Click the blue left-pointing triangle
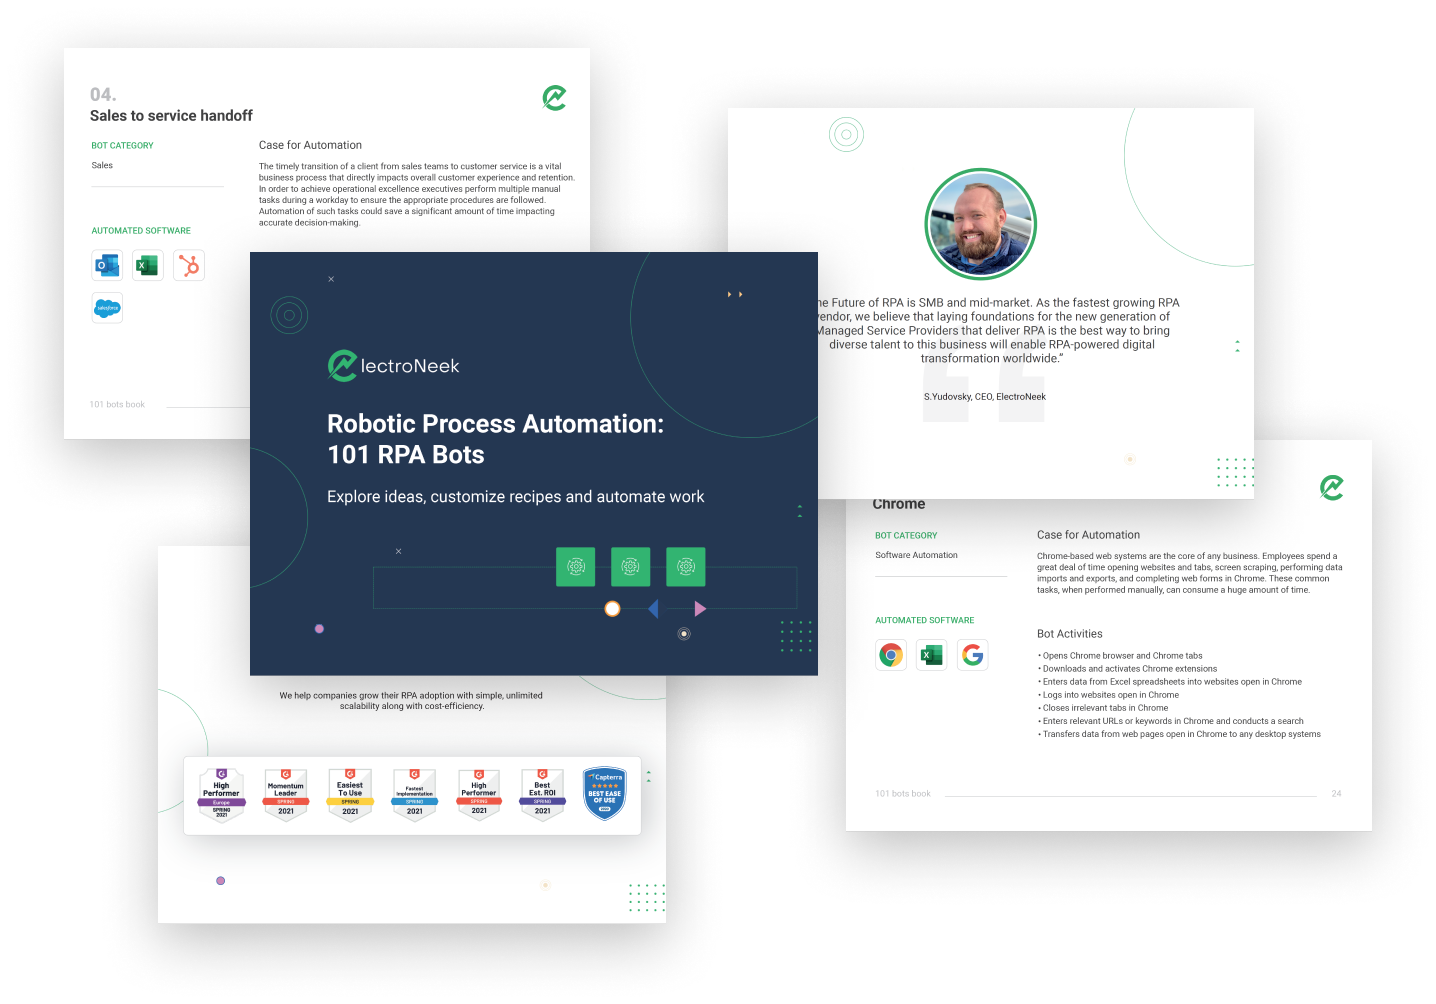1436x1004 pixels. (653, 608)
